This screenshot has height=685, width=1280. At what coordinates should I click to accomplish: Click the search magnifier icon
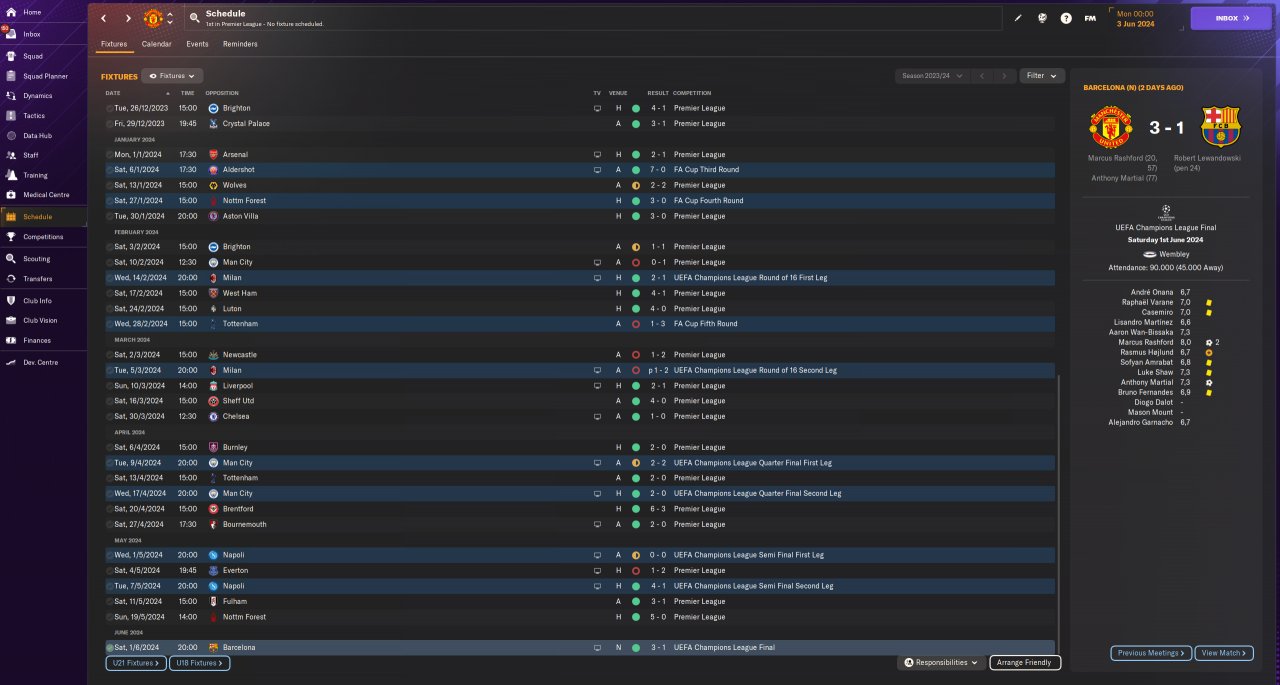pos(193,18)
